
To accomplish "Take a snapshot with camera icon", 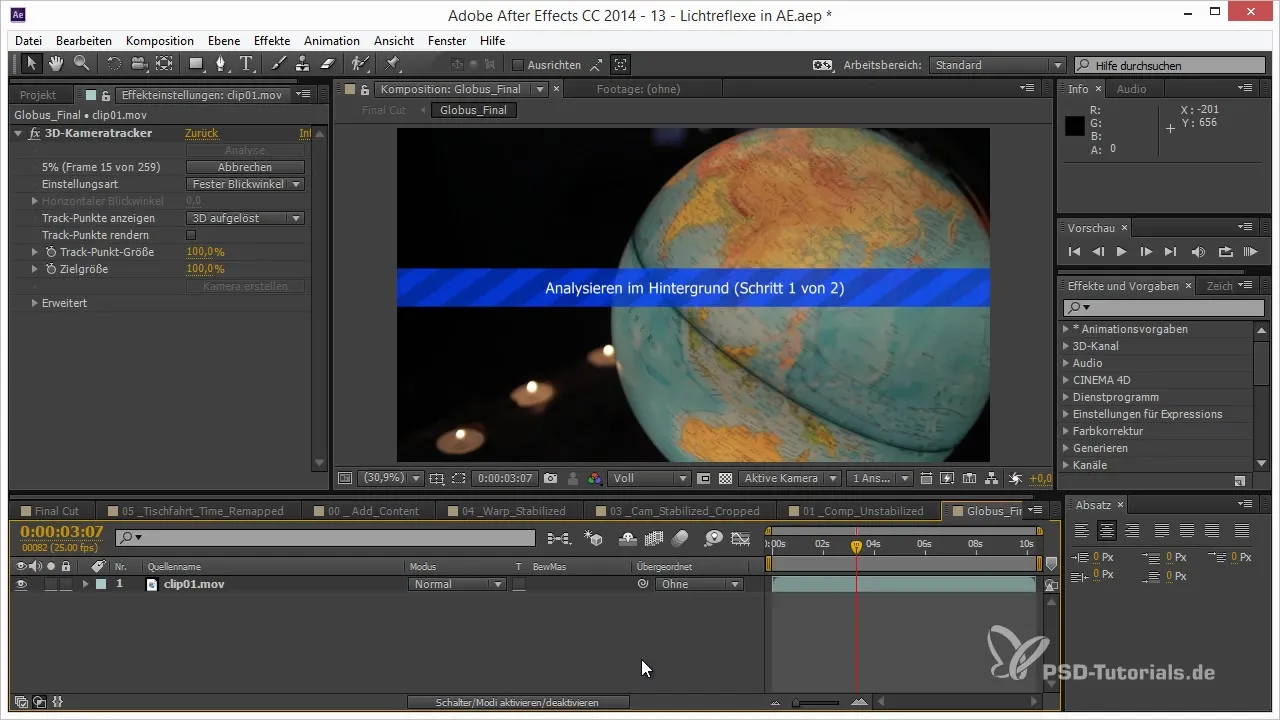I will [550, 479].
